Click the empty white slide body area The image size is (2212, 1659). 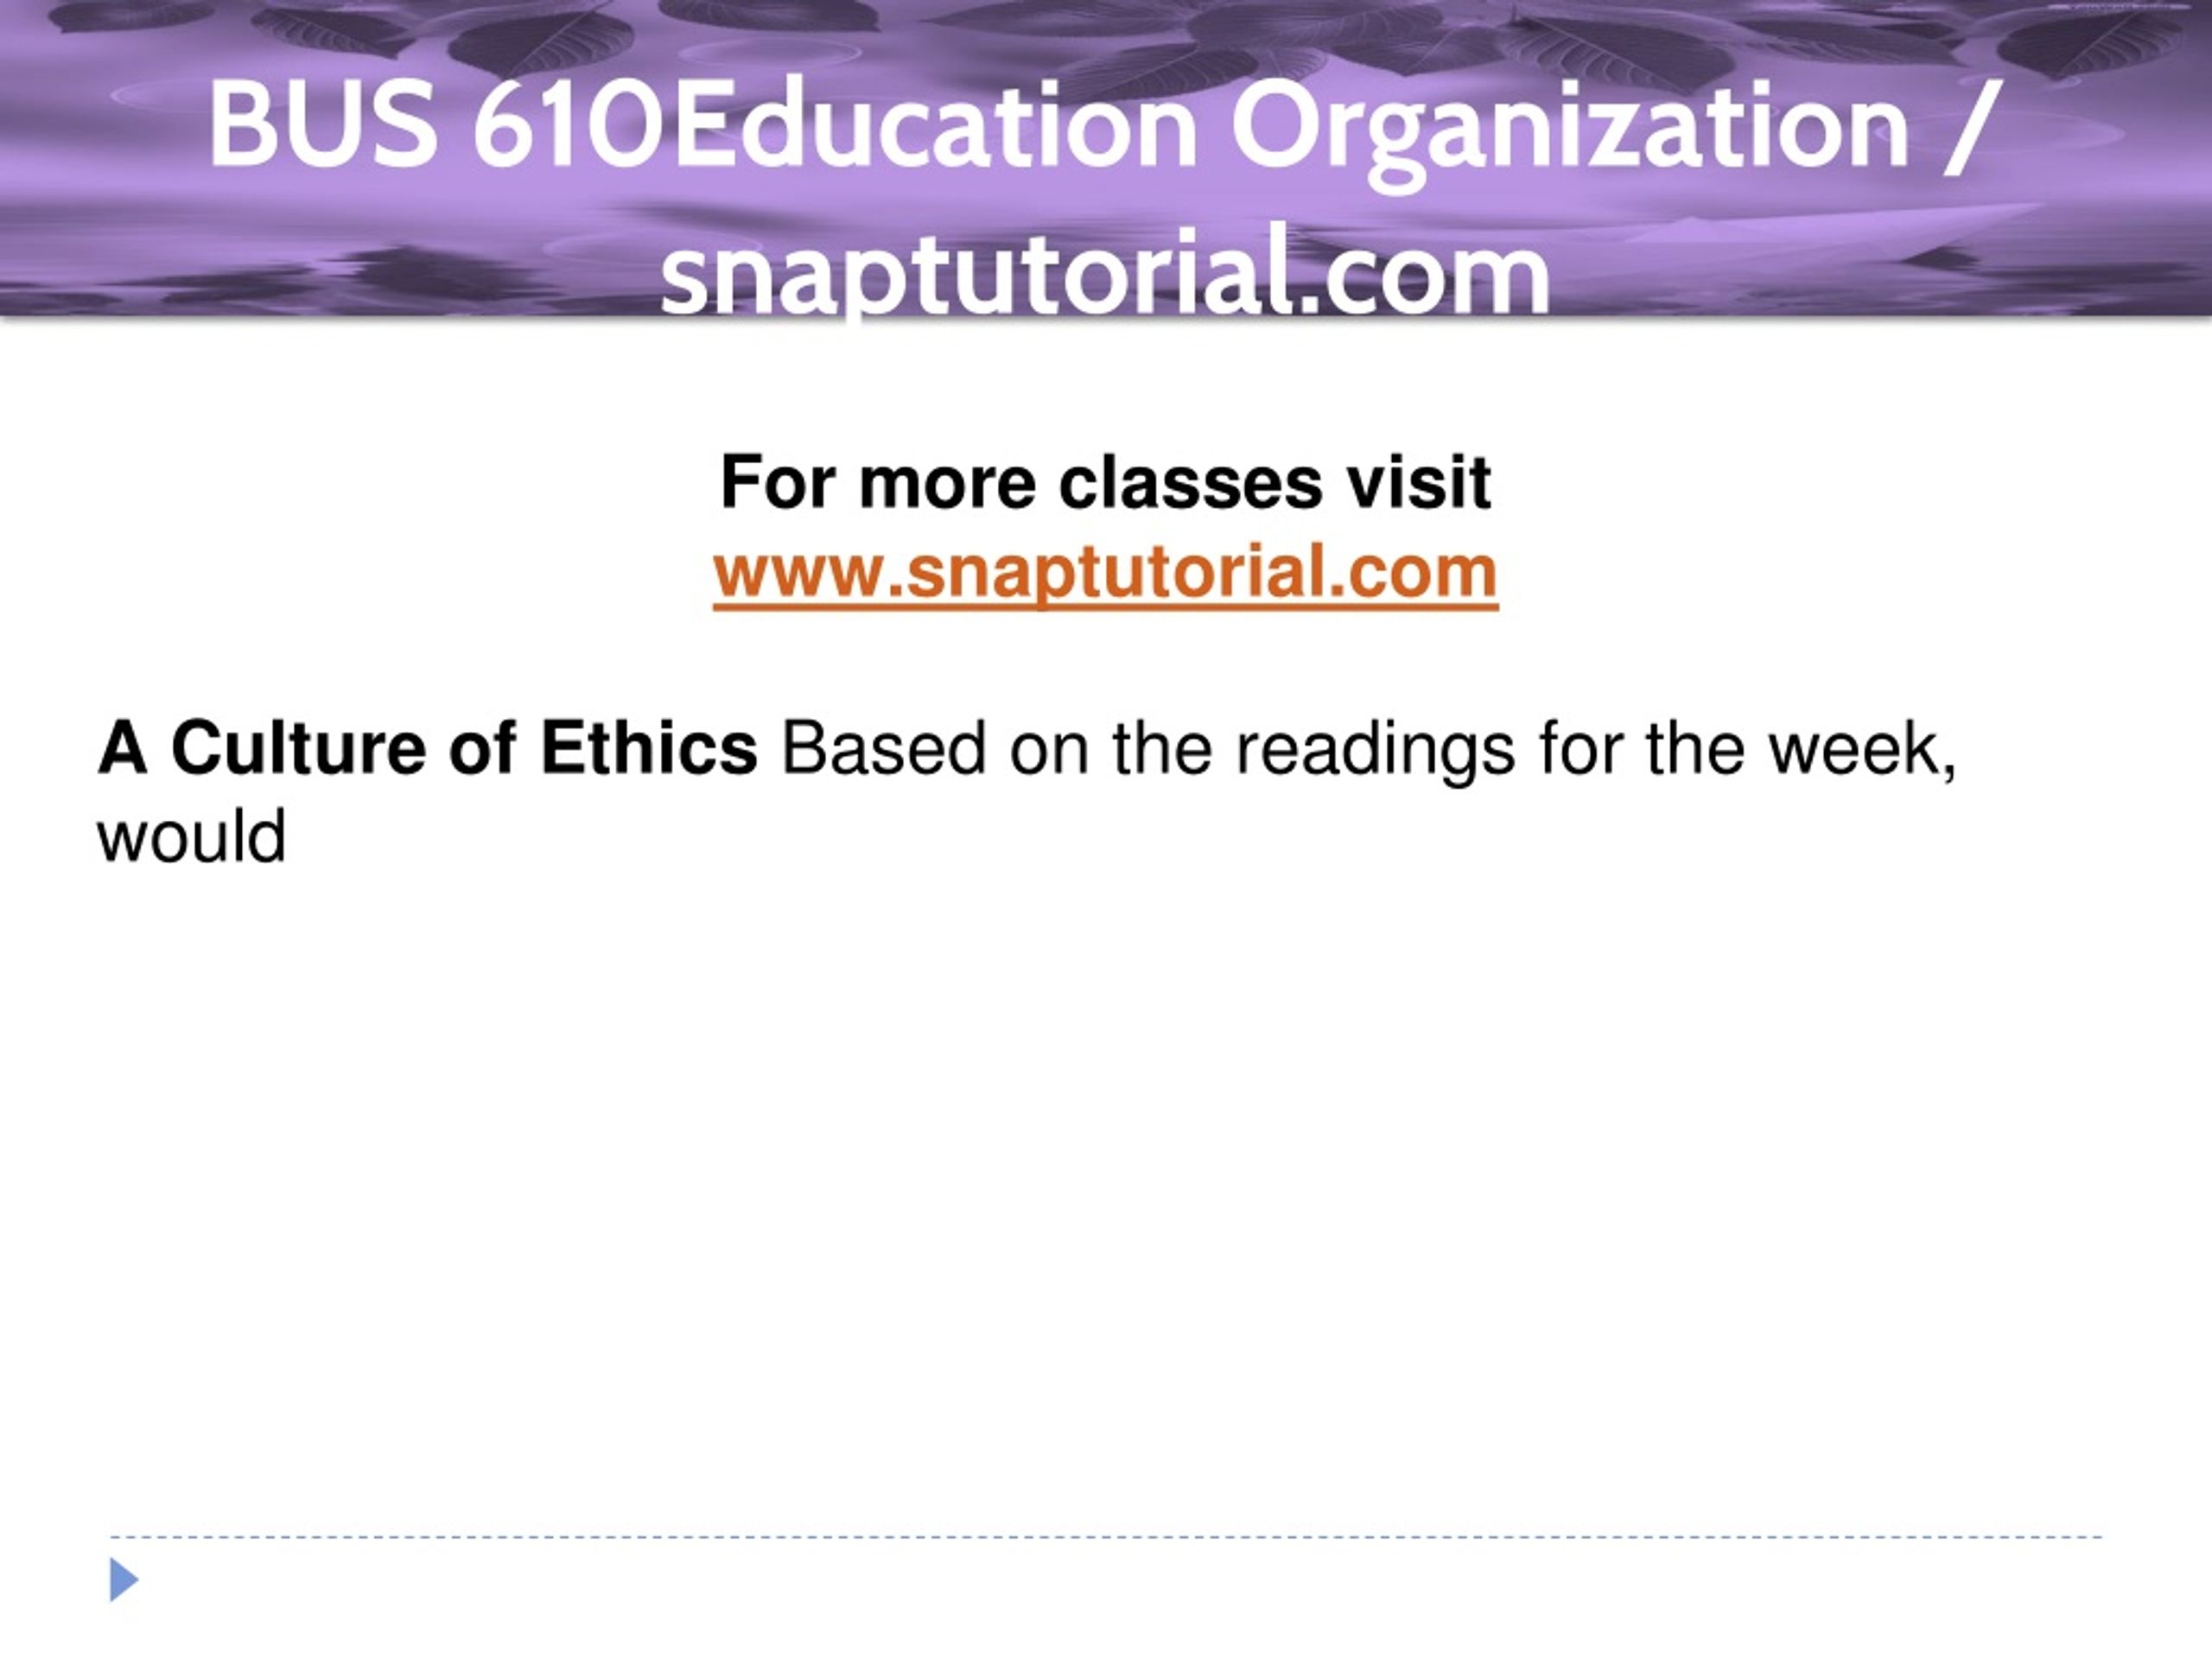click(x=1106, y=1200)
